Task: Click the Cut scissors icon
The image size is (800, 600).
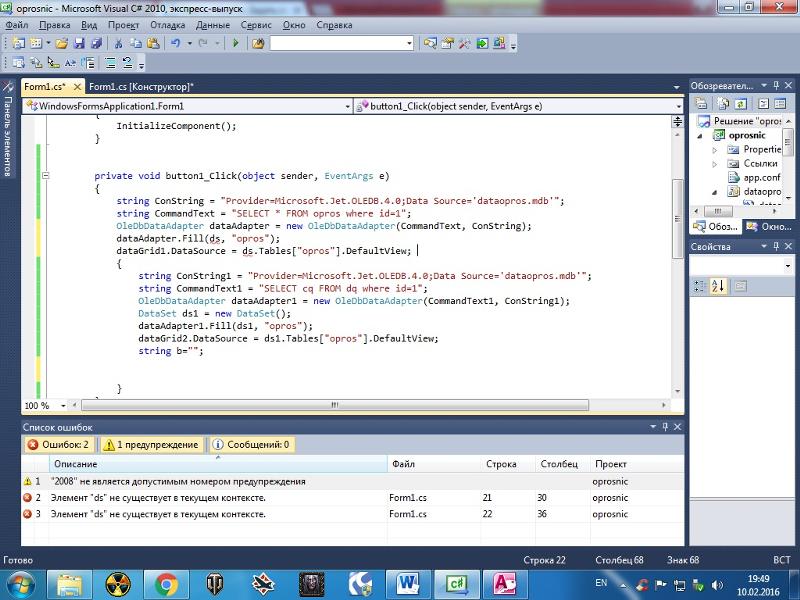Action: (118, 44)
